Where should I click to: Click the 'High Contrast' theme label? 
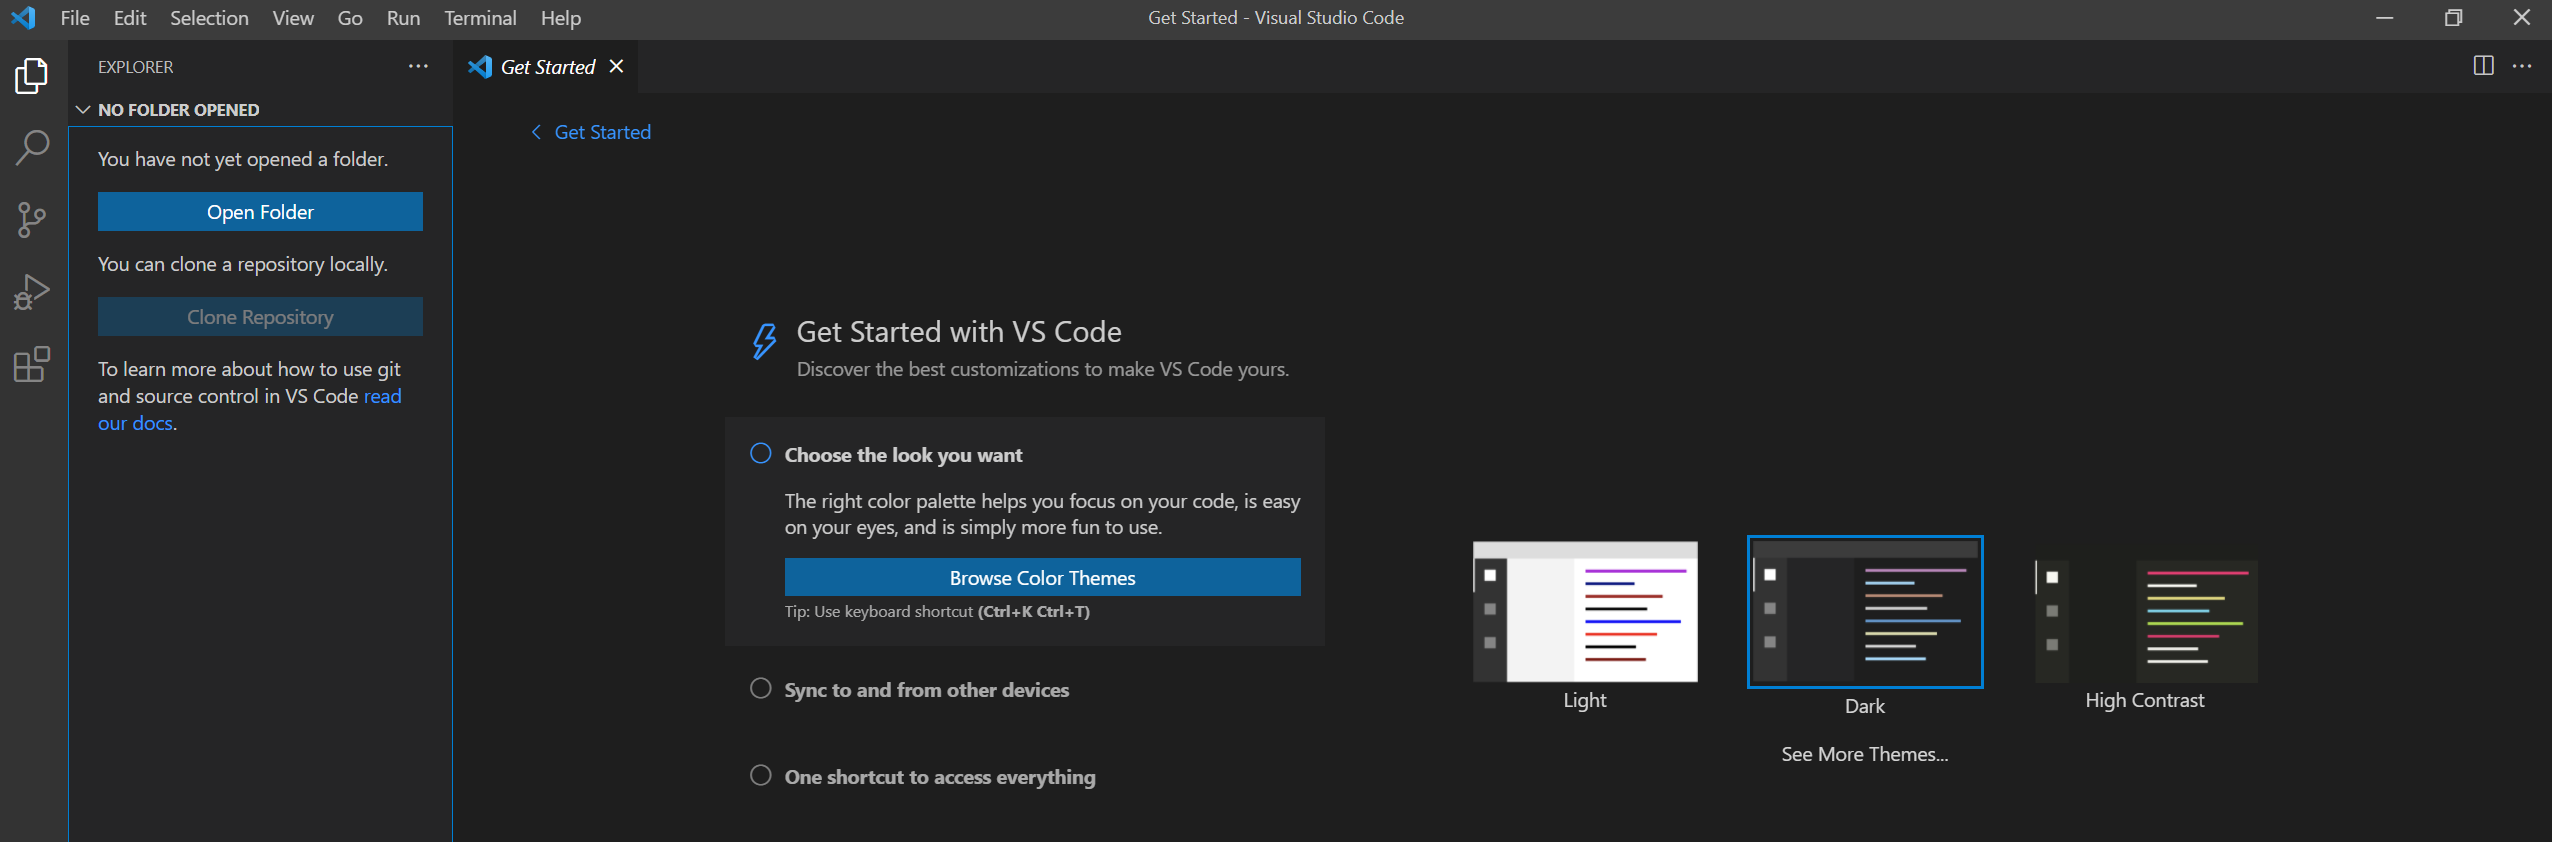coord(2145,700)
